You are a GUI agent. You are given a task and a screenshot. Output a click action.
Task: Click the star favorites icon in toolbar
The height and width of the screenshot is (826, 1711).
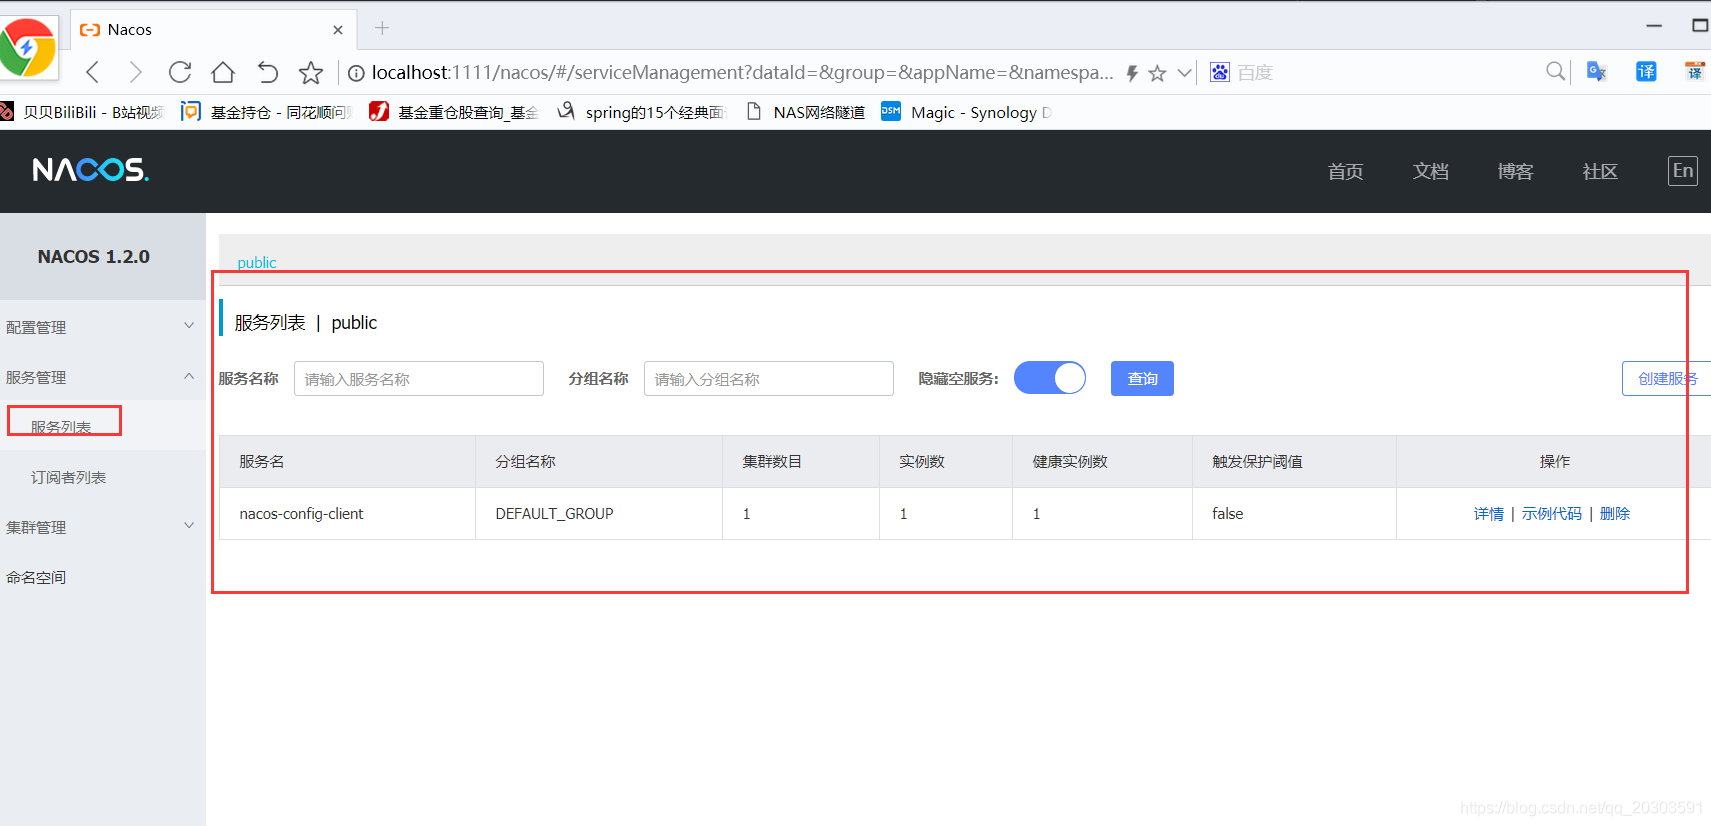pyautogui.click(x=311, y=72)
